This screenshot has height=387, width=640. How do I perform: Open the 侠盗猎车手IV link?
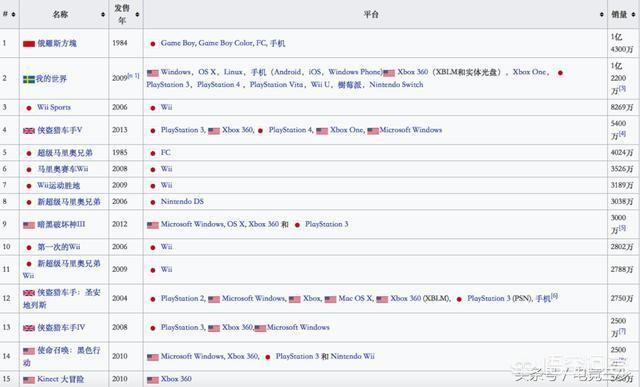61,327
